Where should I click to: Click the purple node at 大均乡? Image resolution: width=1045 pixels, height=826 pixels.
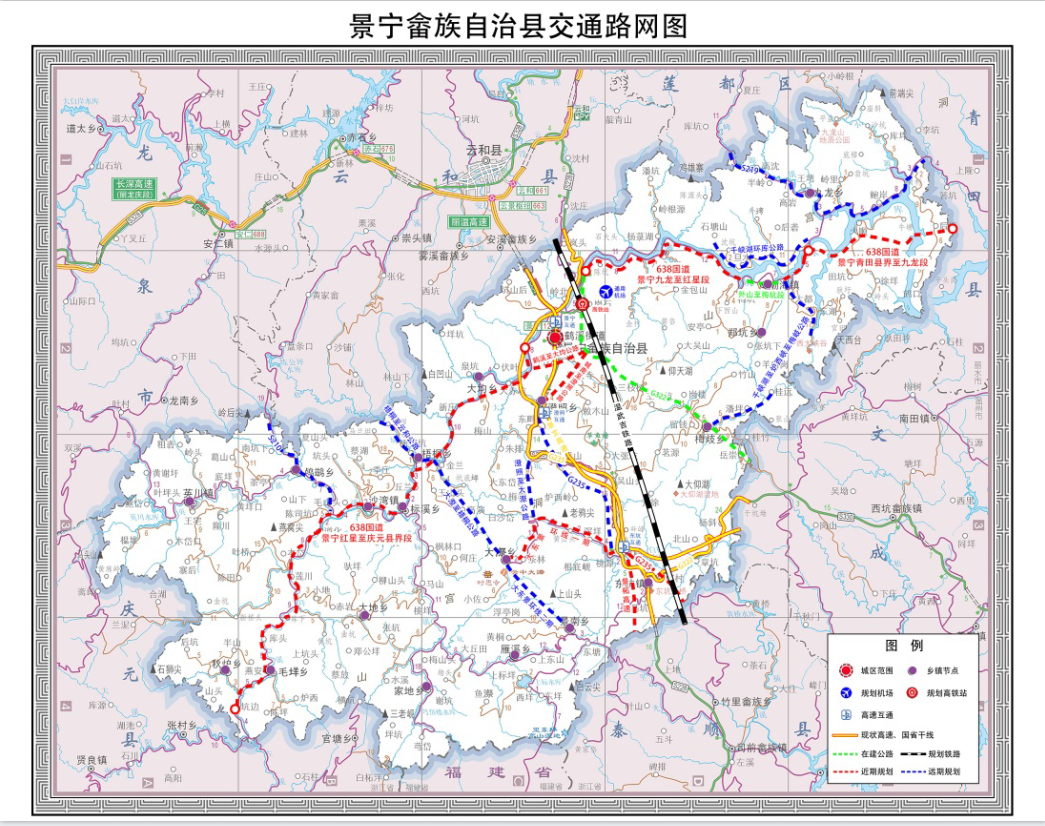(x=478, y=376)
